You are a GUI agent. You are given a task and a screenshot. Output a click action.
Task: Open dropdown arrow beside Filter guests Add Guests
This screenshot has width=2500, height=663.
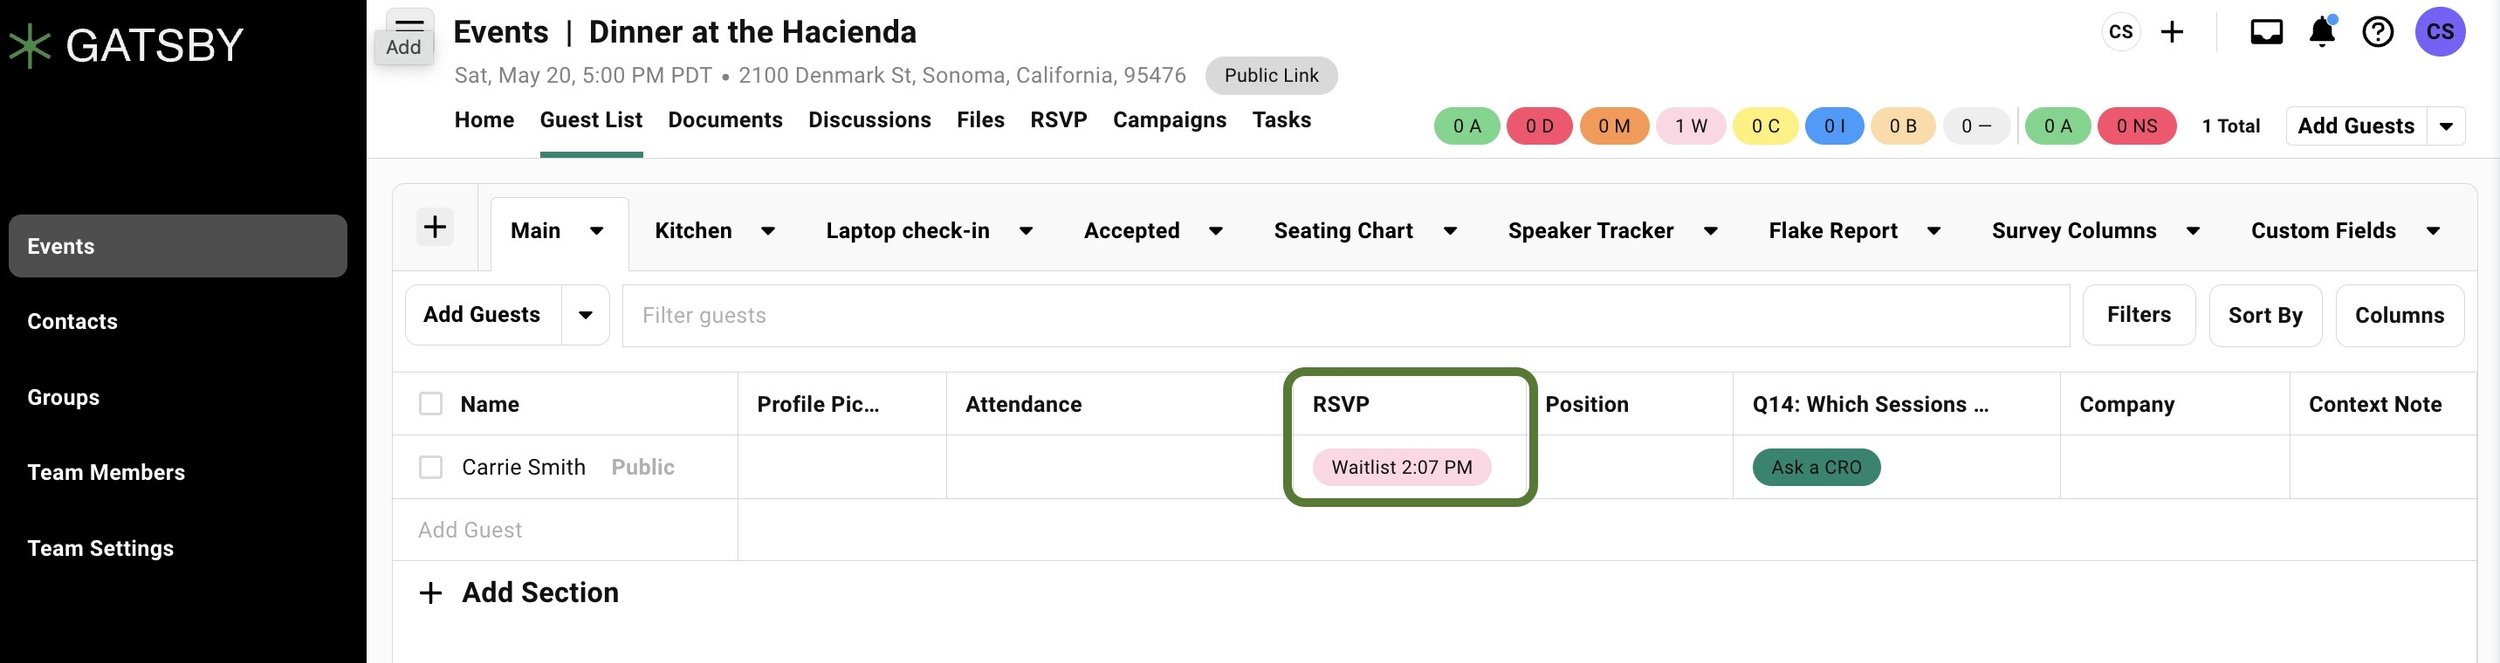coord(586,315)
